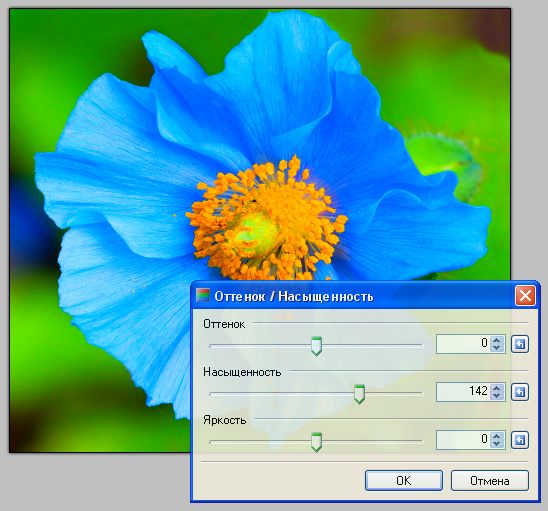
Task: Increase Яркость value with up arrow
Action: 497,436
